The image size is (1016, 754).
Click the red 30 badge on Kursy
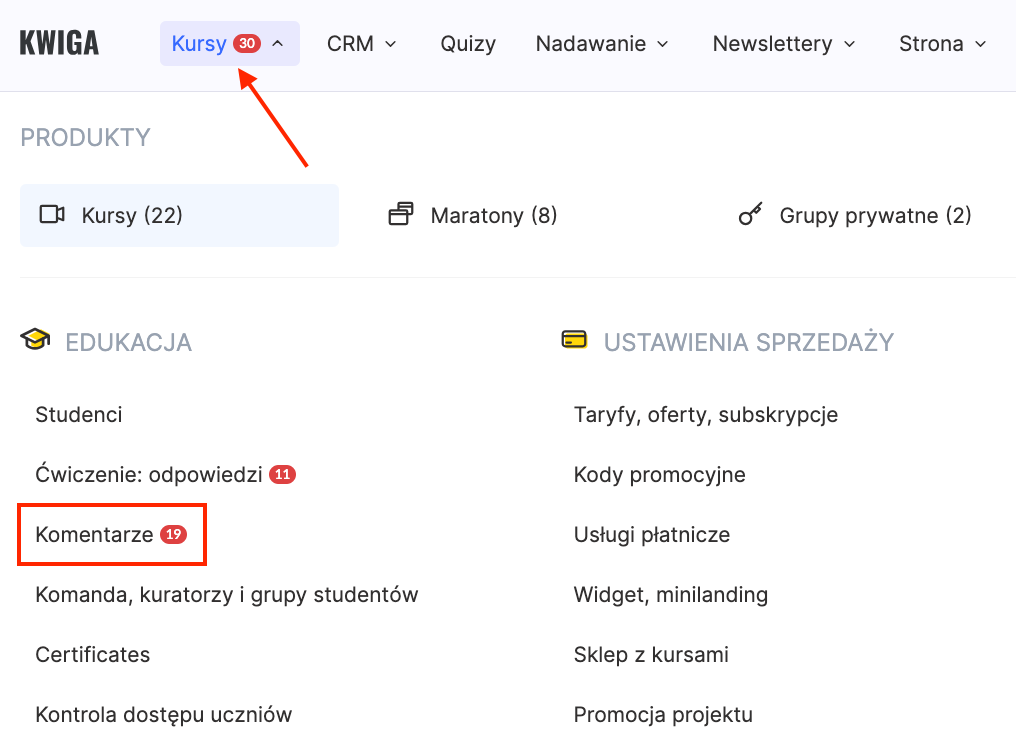coord(247,44)
